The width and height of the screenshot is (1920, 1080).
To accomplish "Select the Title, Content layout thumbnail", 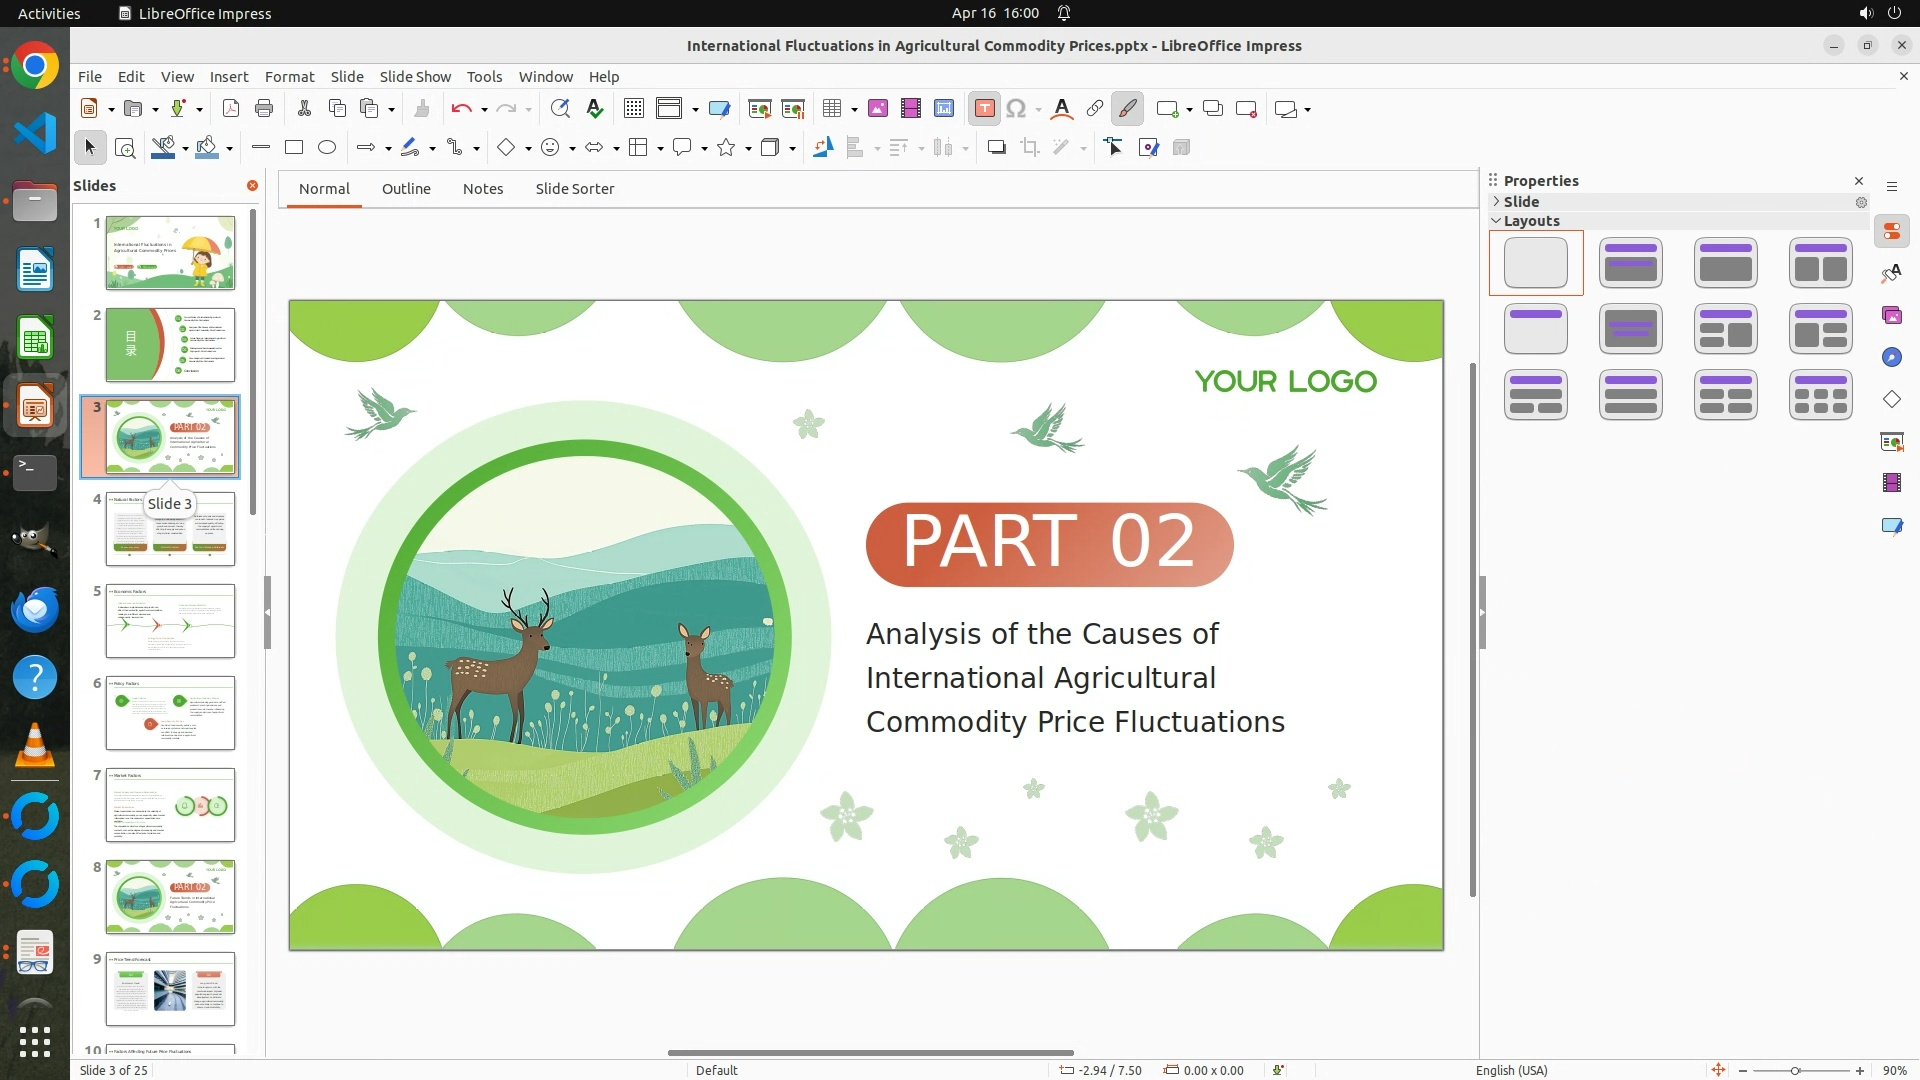I will click(x=1725, y=263).
